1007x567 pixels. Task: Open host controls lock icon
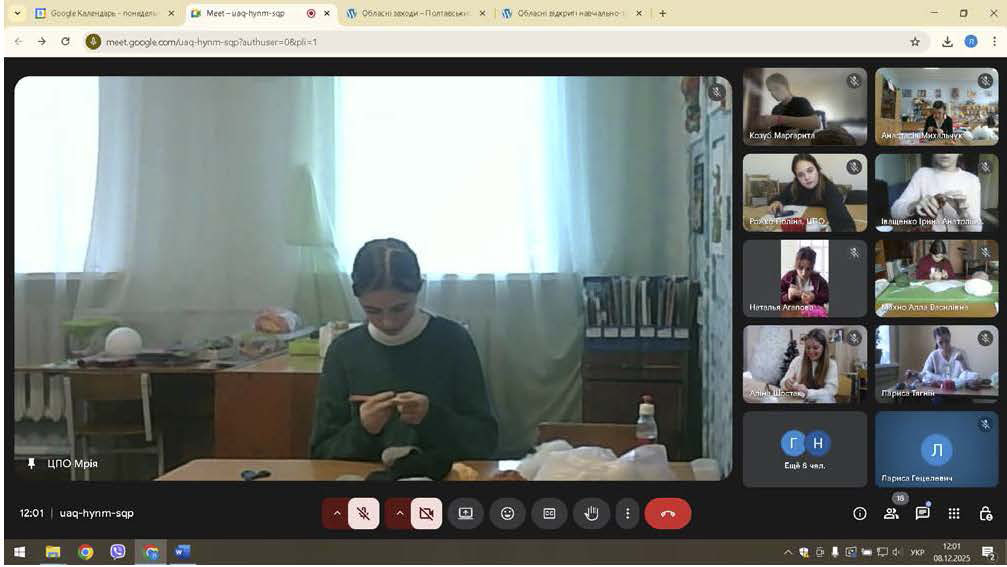(985, 513)
